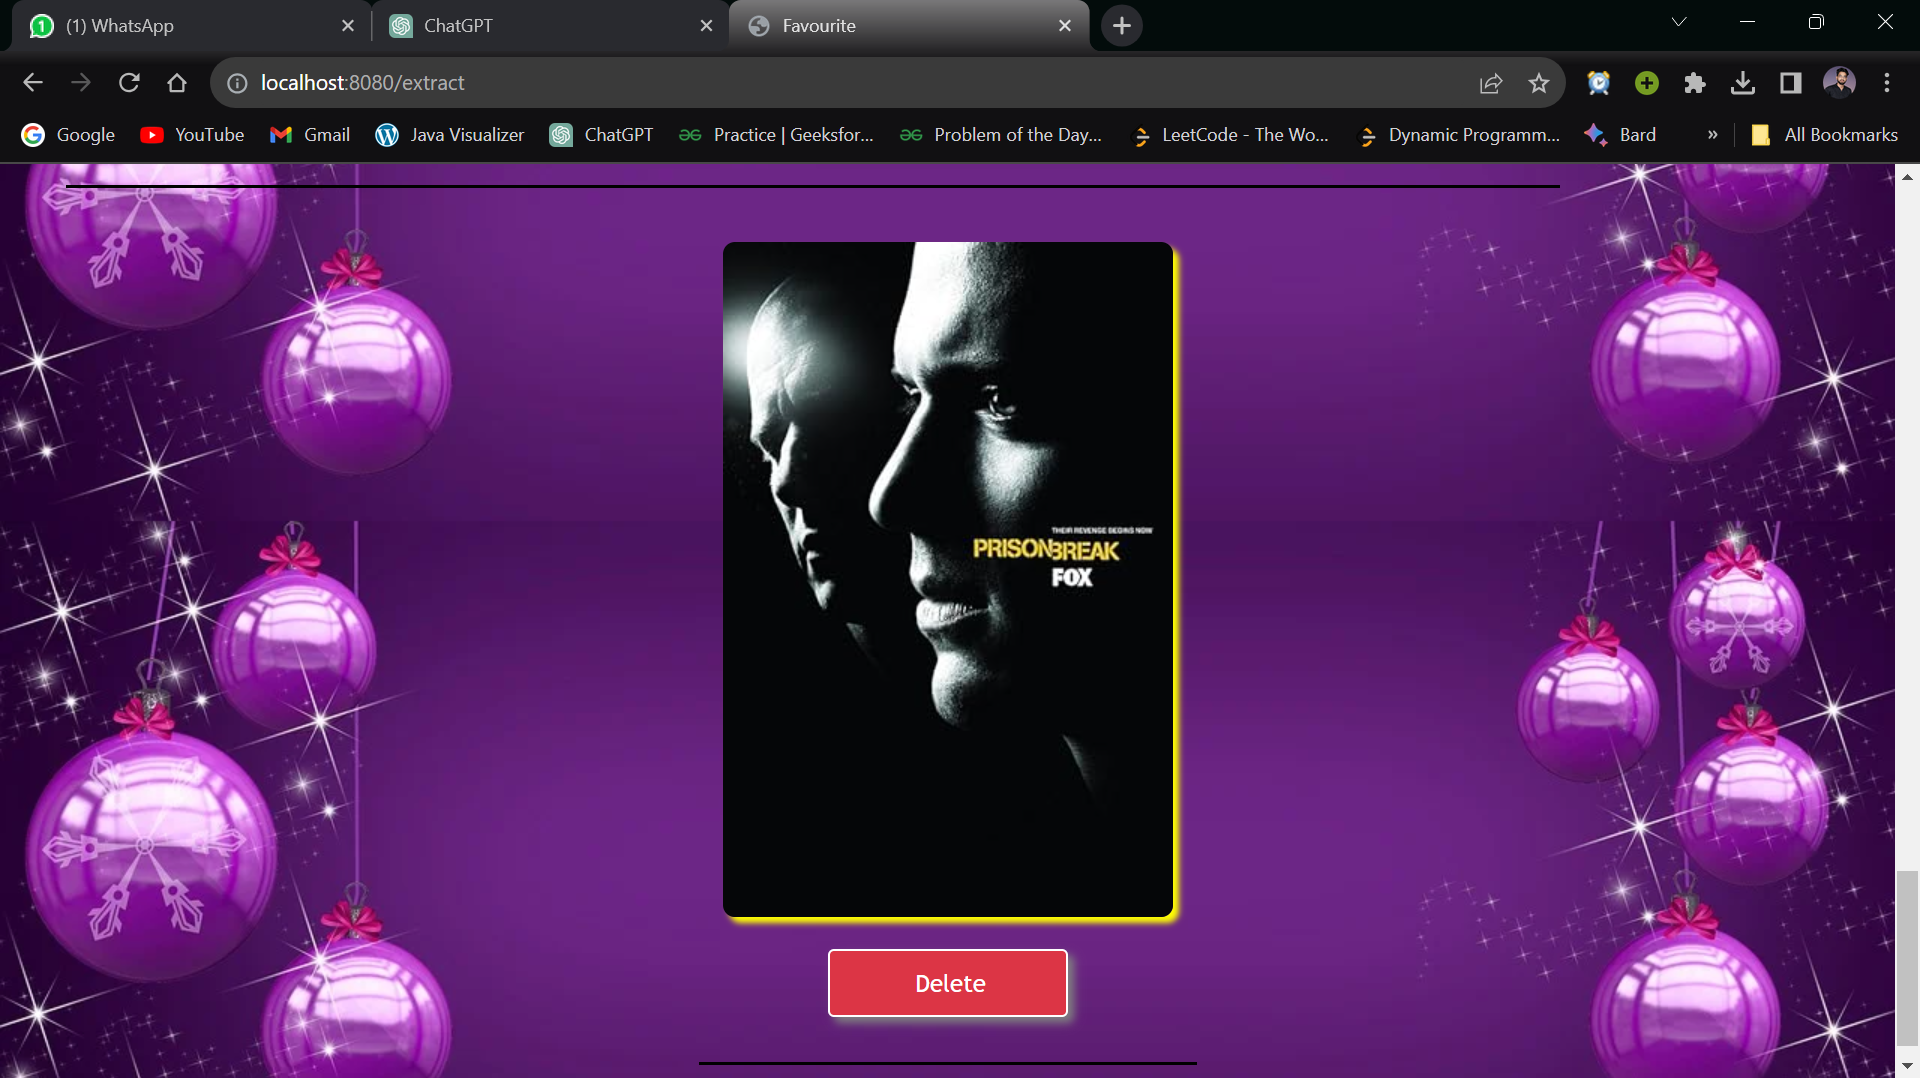Open the Google bookmark
The height and width of the screenshot is (1078, 1920).
69,135
